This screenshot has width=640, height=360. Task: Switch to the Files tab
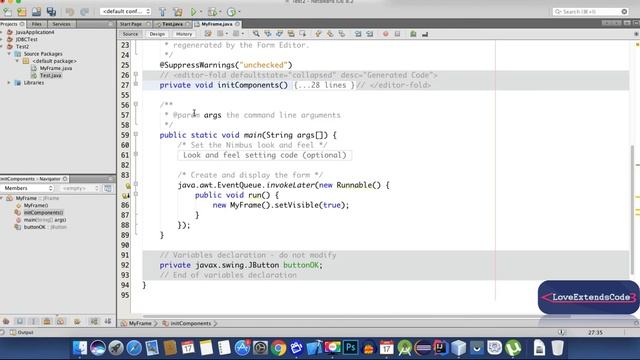tap(37, 24)
